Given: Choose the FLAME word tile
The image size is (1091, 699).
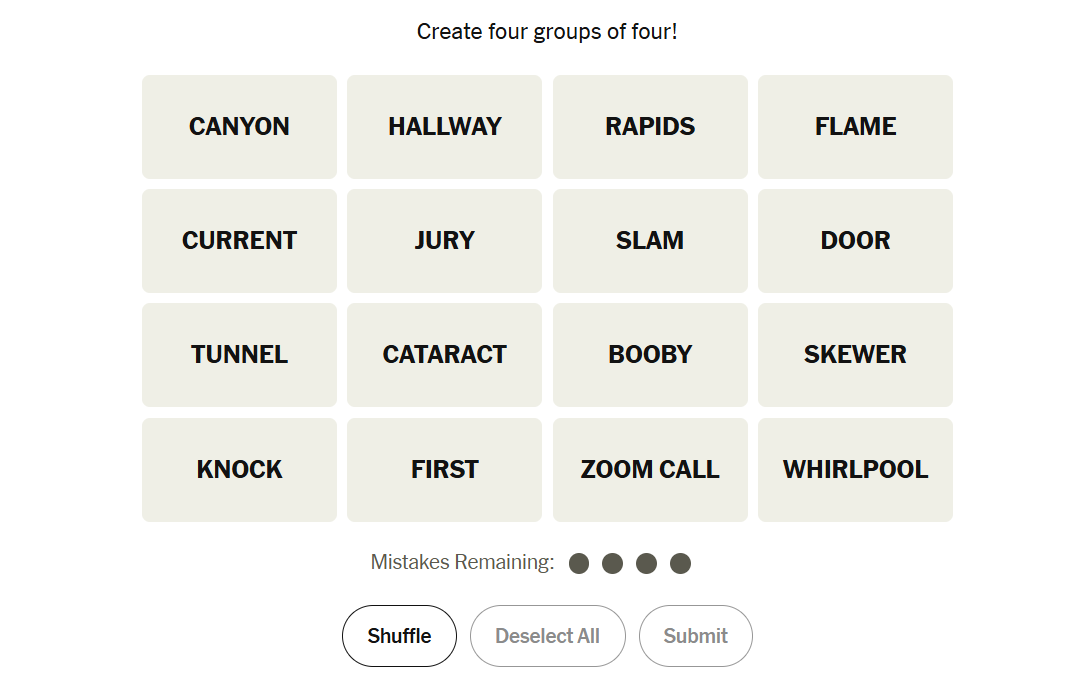Looking at the screenshot, I should click(x=855, y=127).
